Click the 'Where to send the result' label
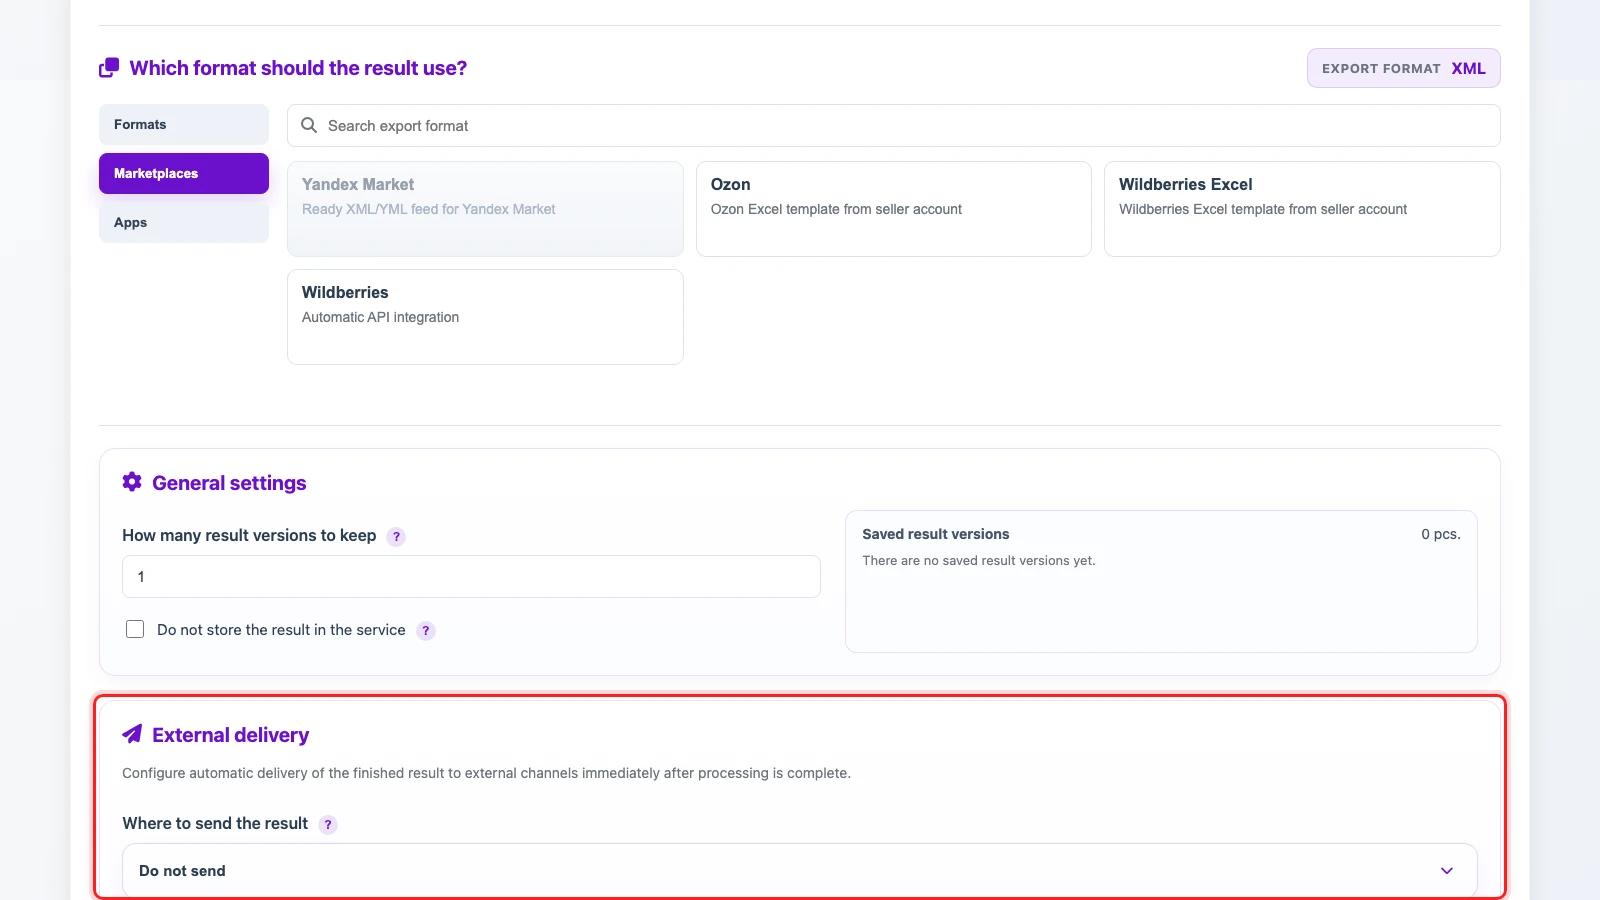The width and height of the screenshot is (1600, 900). pyautogui.click(x=215, y=823)
